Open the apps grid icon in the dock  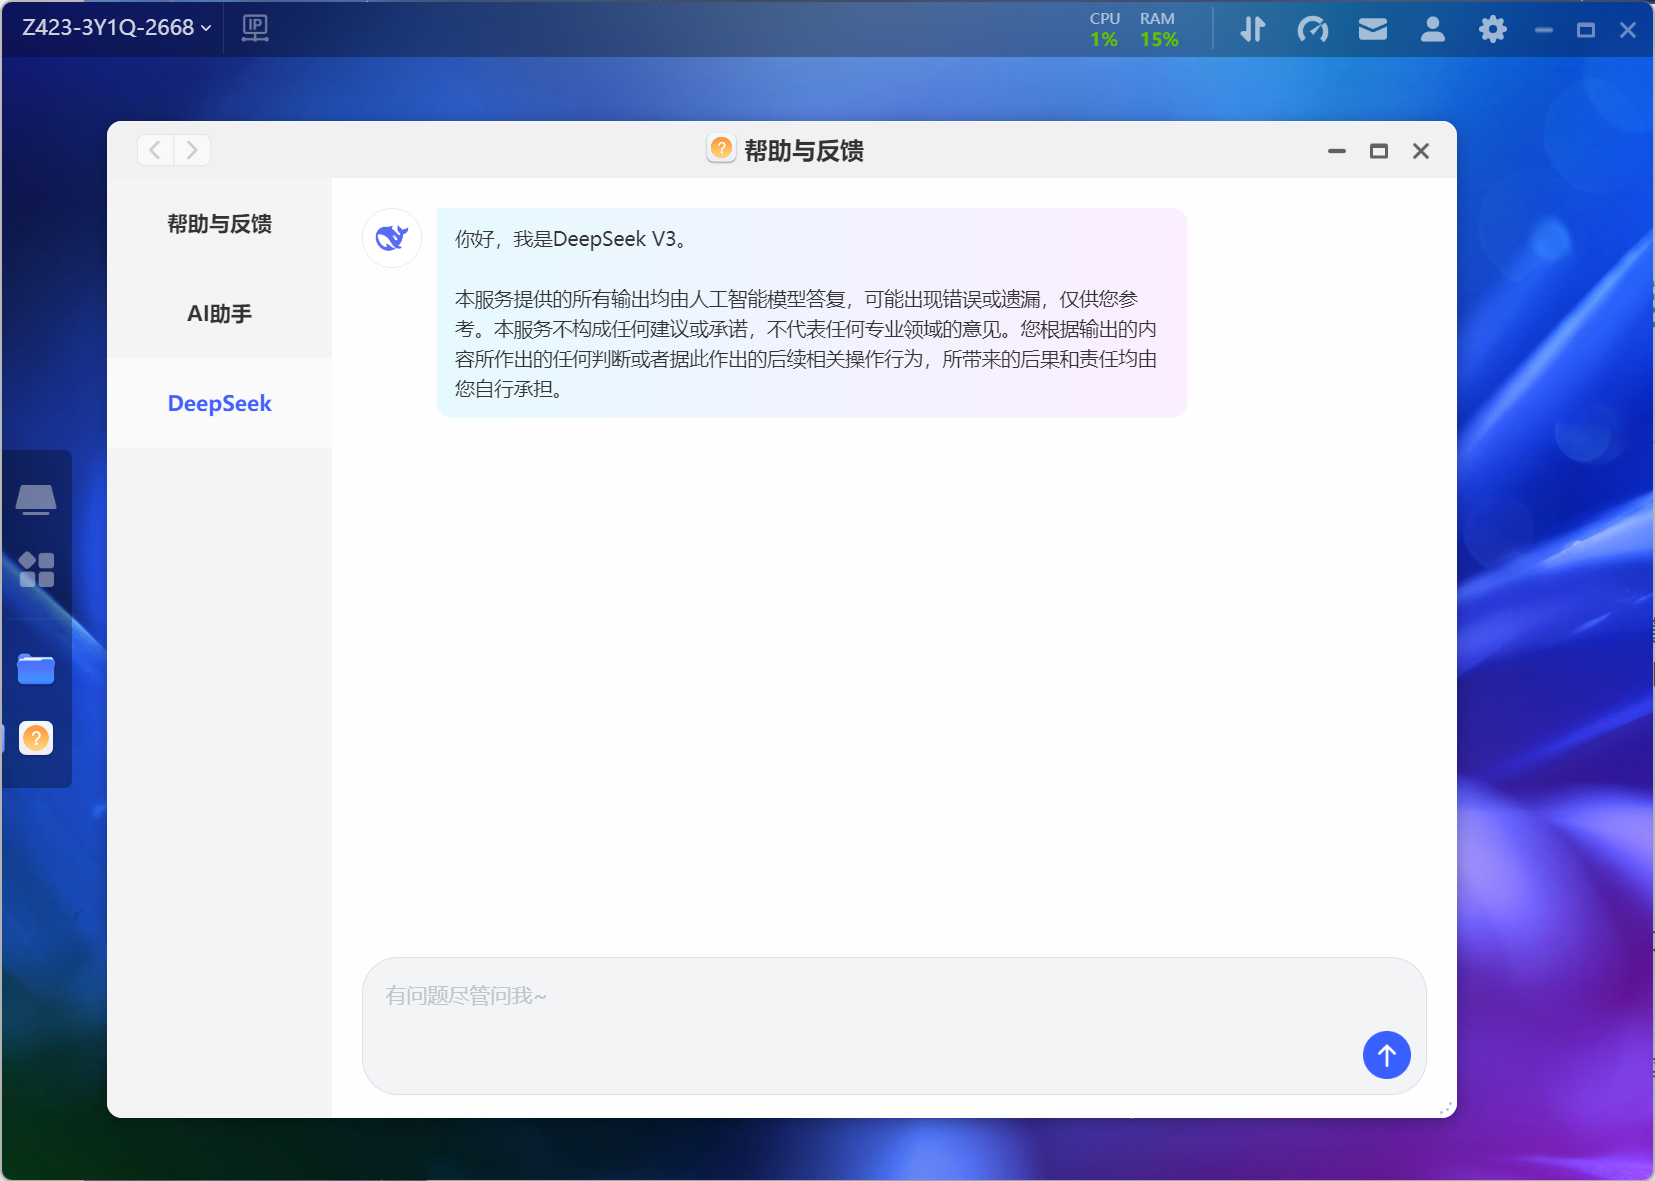36,570
